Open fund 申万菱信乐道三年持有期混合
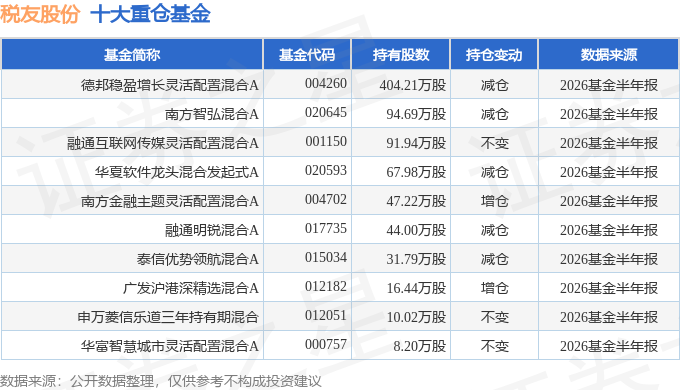Viewport: 680px width, 390px height. click(x=168, y=317)
